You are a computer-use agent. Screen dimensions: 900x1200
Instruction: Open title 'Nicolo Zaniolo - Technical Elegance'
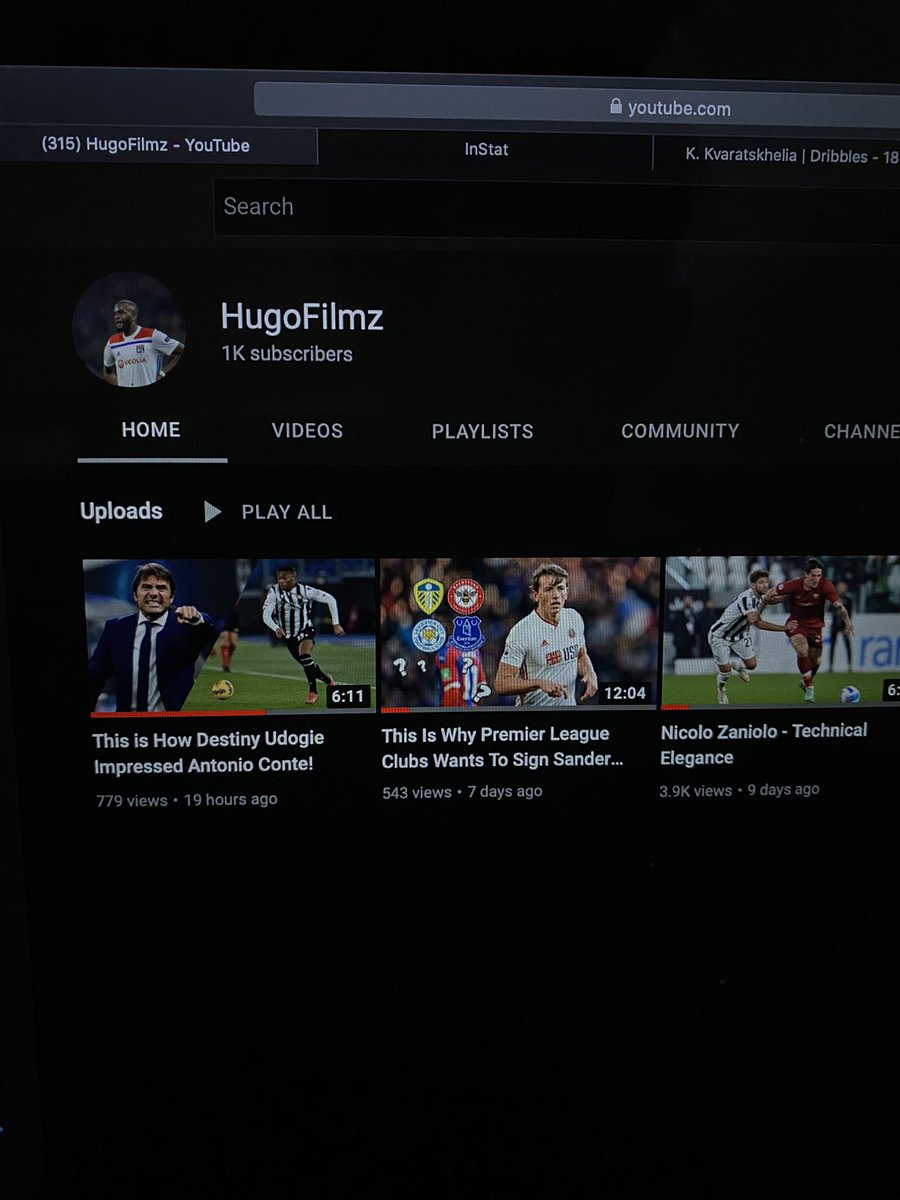coord(763,744)
